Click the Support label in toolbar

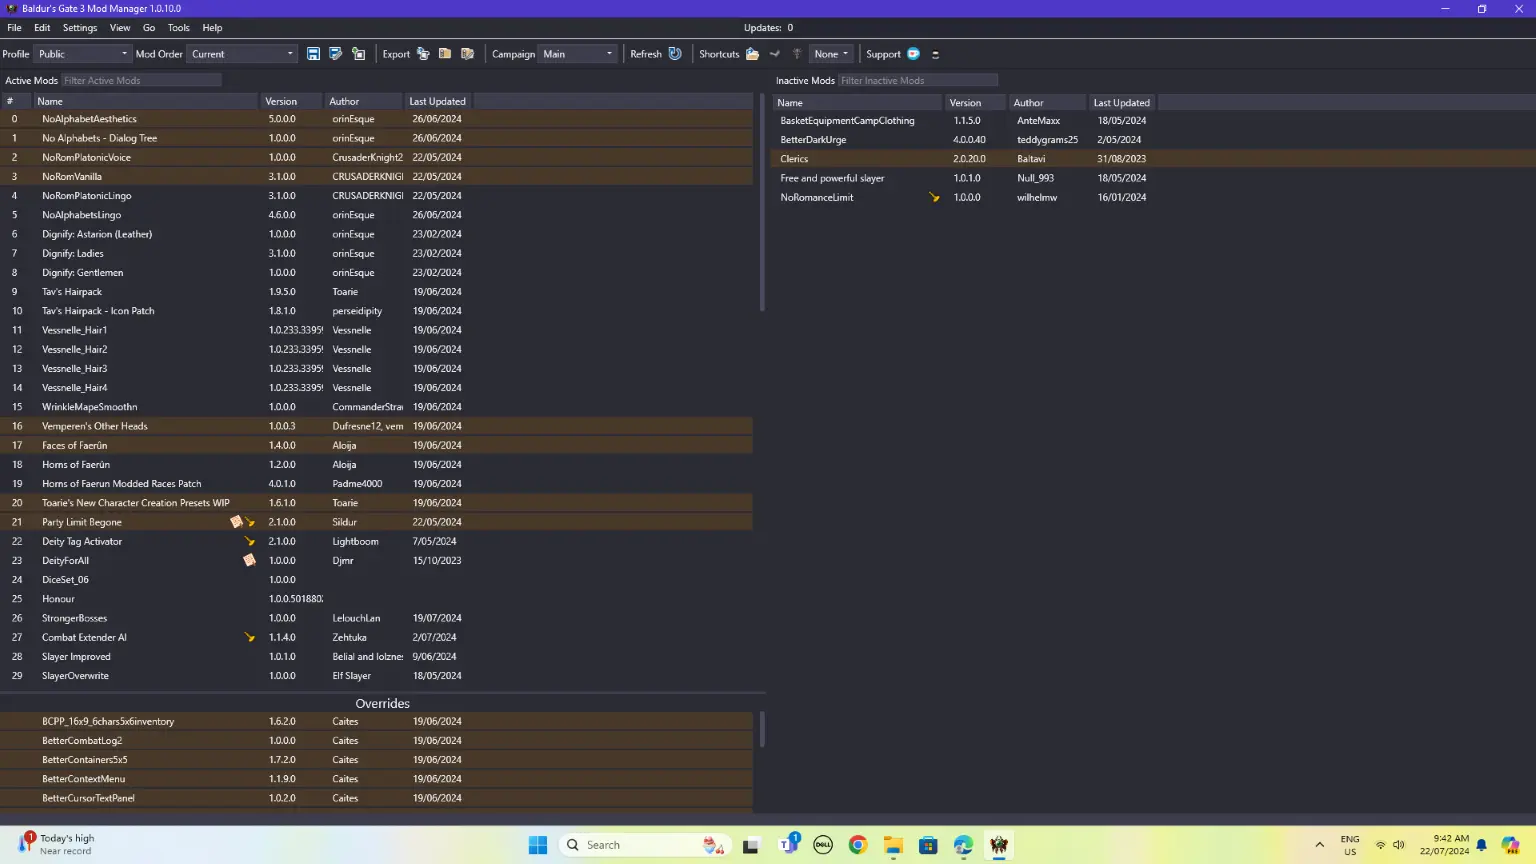[x=883, y=54]
